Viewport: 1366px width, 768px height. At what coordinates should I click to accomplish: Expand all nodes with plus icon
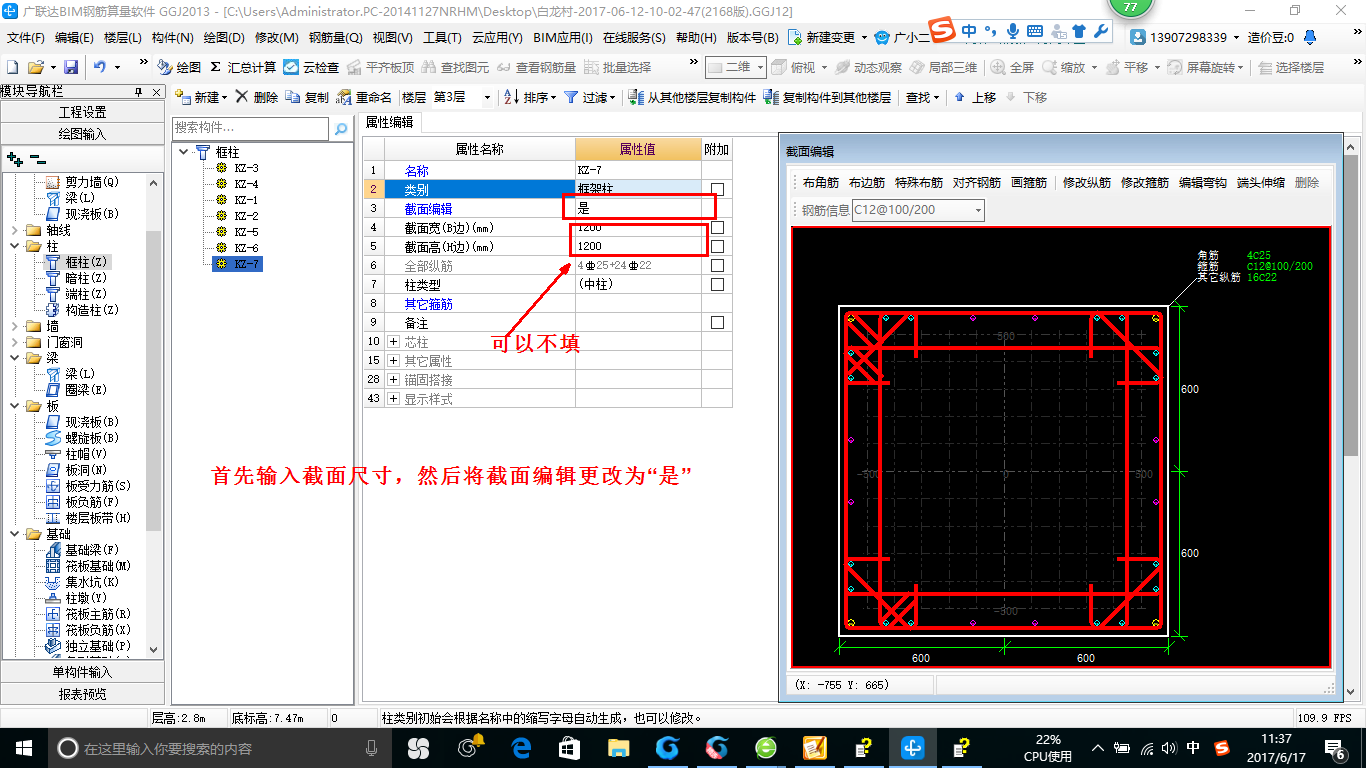click(x=14, y=159)
